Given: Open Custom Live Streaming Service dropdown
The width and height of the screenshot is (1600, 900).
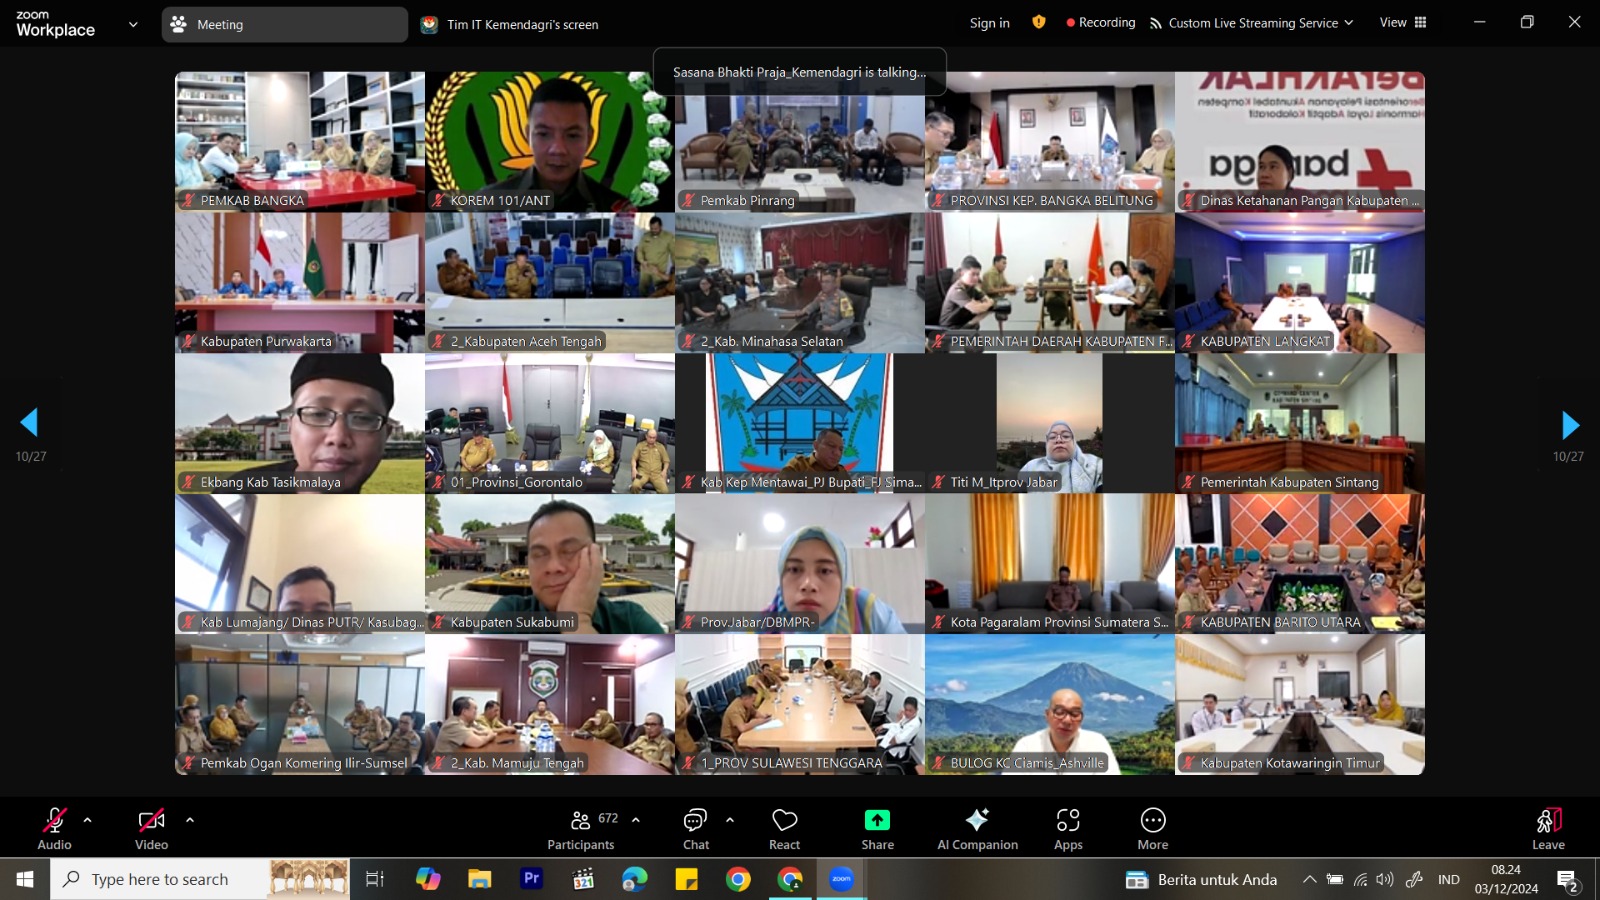Looking at the screenshot, I should tap(1252, 23).
